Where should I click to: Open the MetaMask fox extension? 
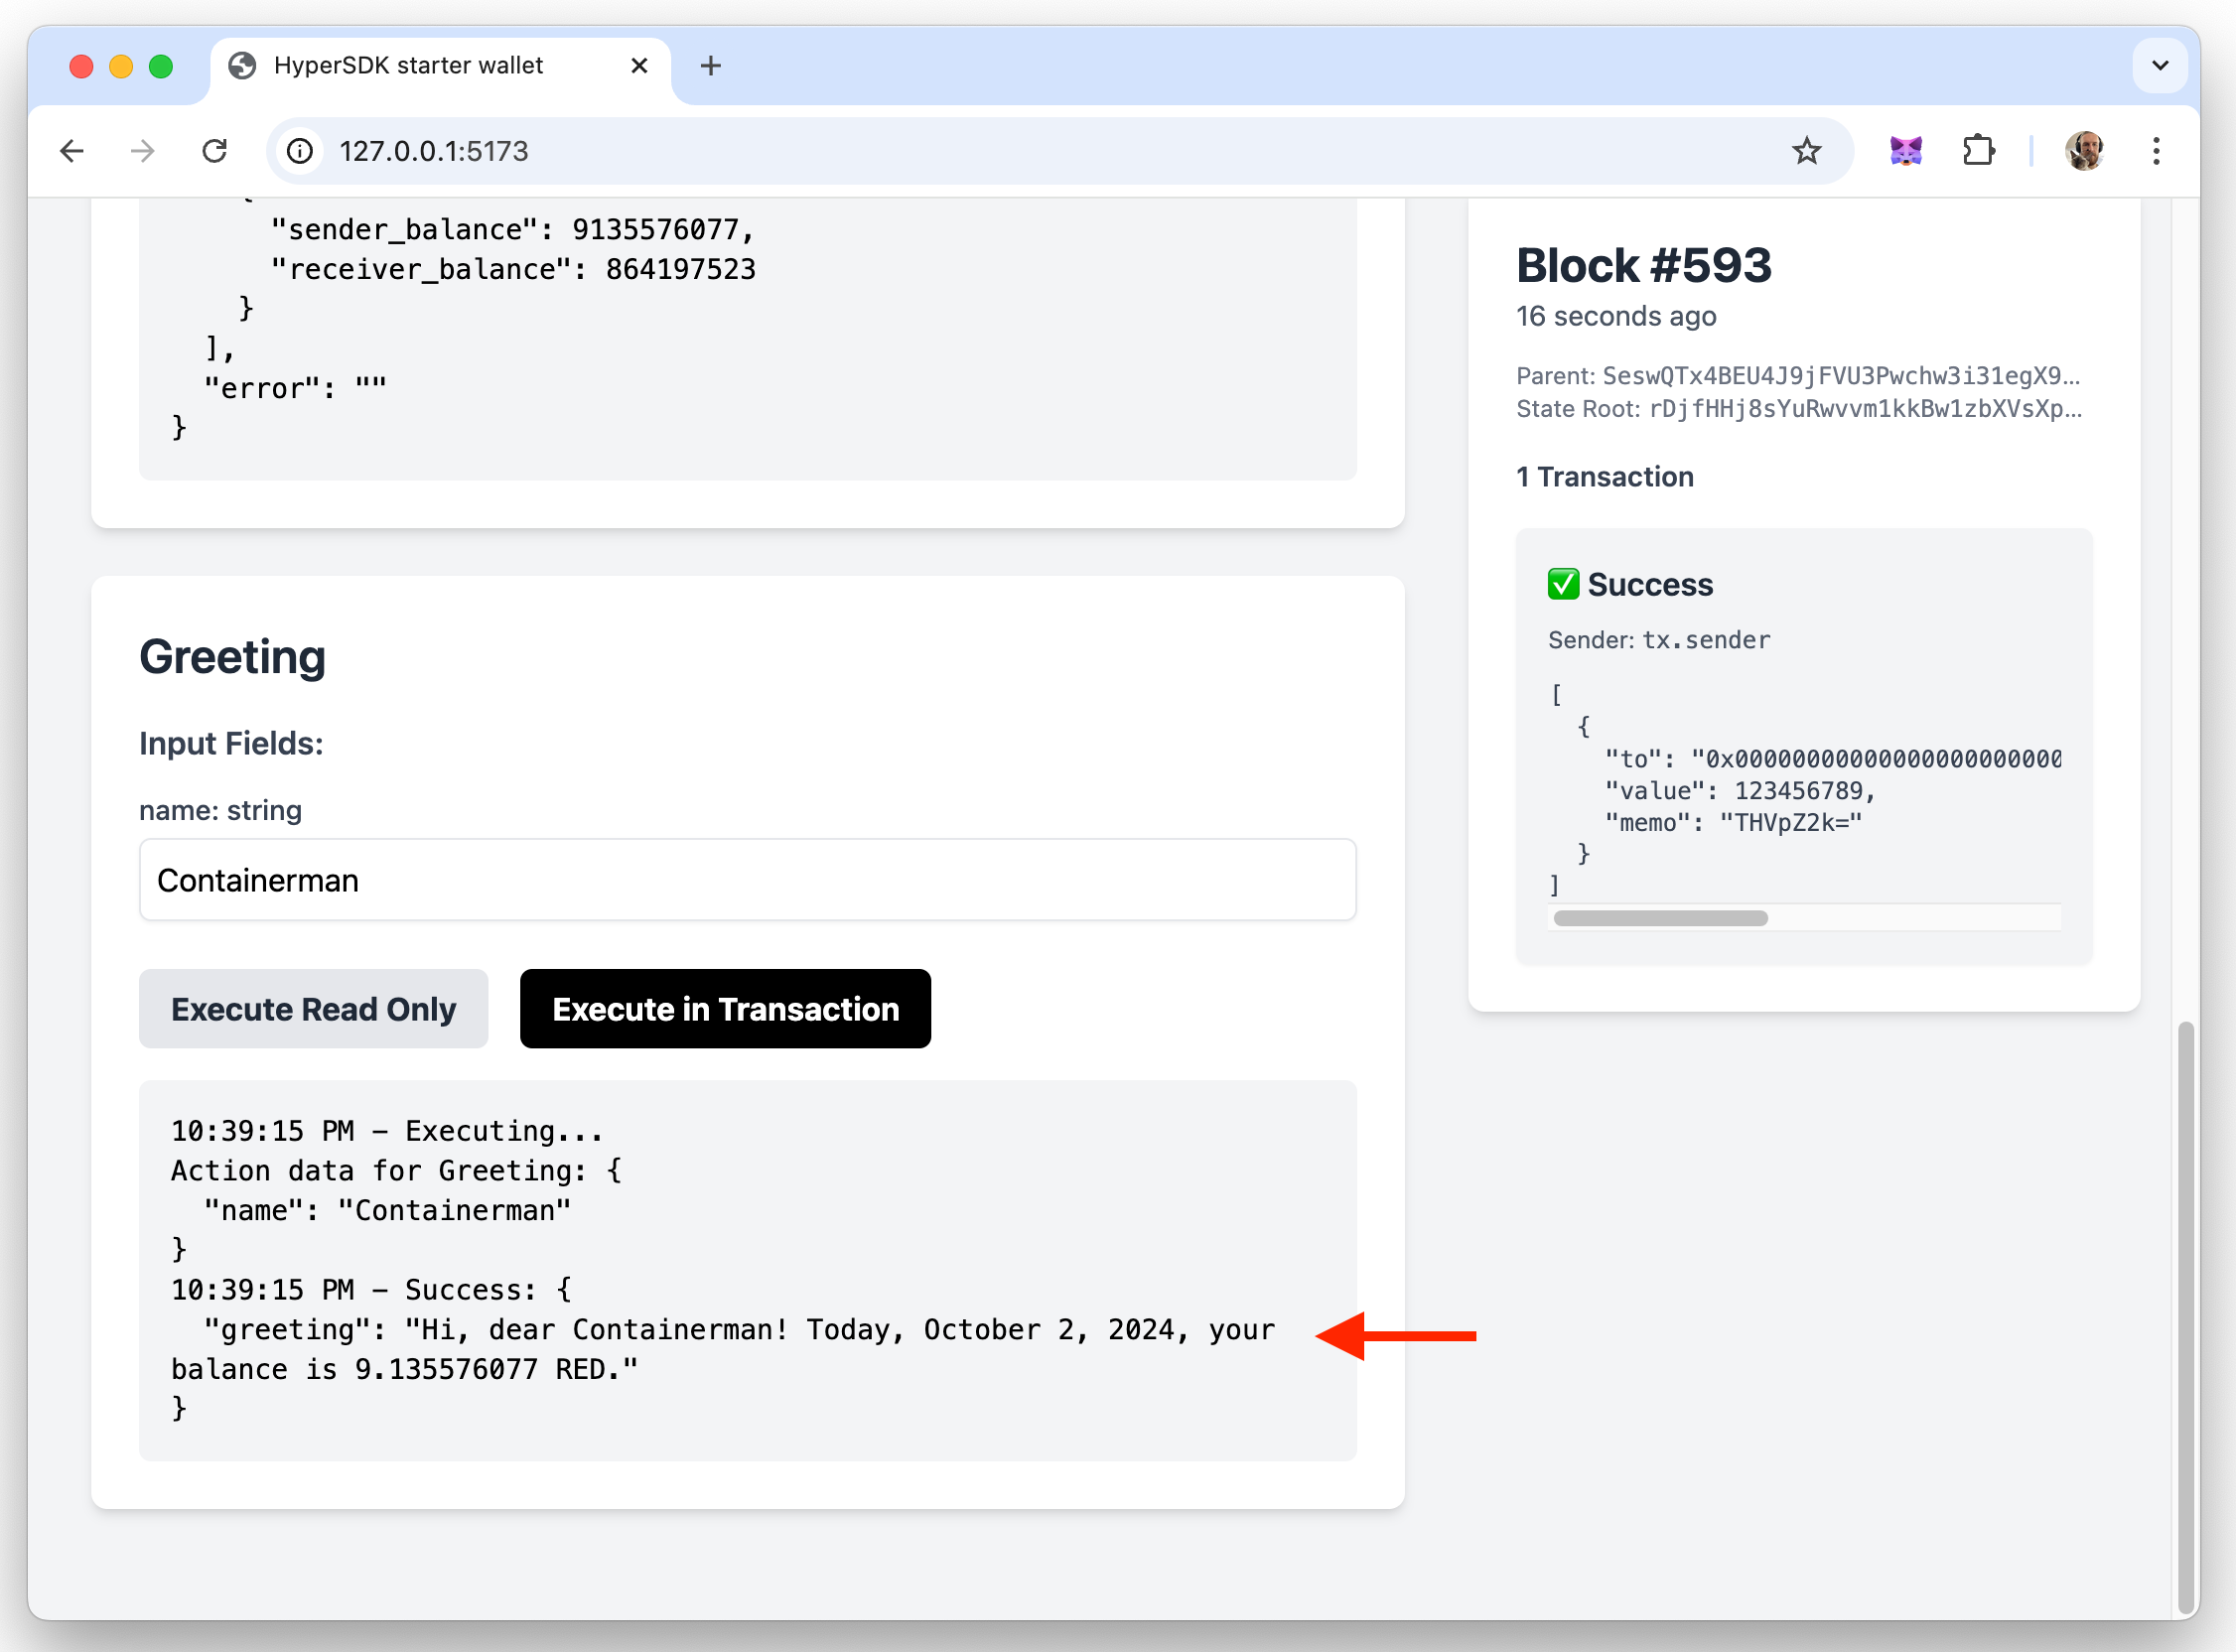(1906, 151)
